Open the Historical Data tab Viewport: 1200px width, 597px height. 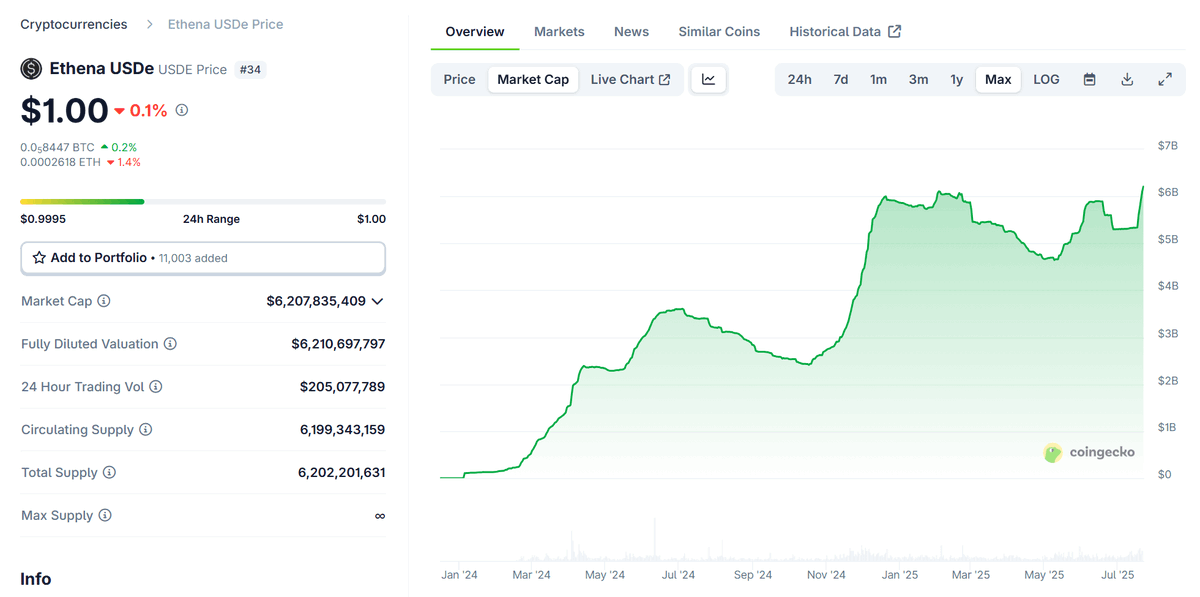coord(845,32)
